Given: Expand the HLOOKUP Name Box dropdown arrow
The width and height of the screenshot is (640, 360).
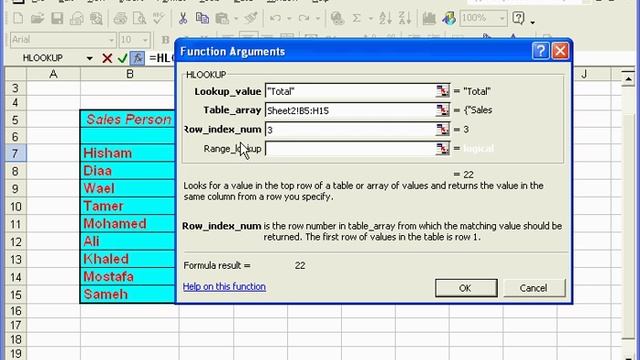Looking at the screenshot, I should [x=89, y=58].
